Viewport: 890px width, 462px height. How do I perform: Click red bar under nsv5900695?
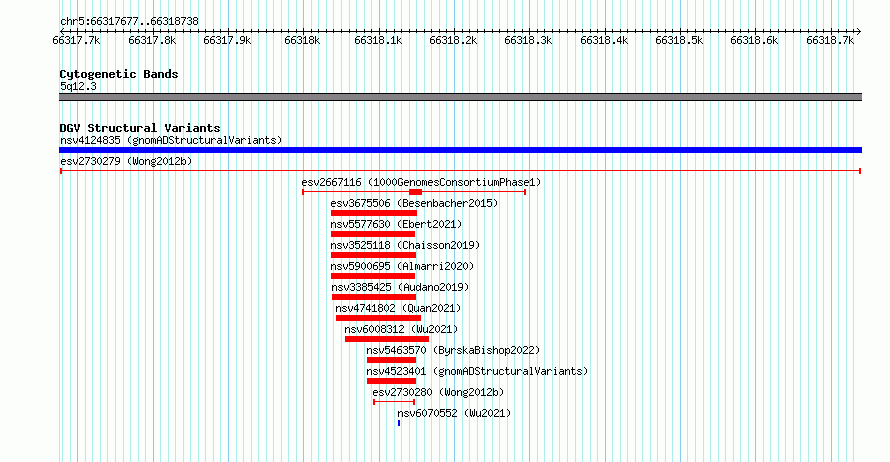(x=373, y=276)
